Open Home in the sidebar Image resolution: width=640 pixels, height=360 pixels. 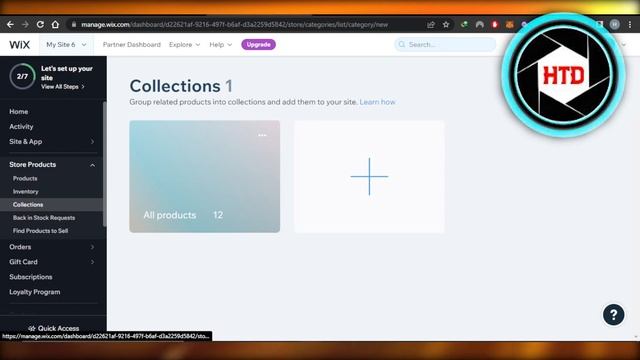point(19,111)
